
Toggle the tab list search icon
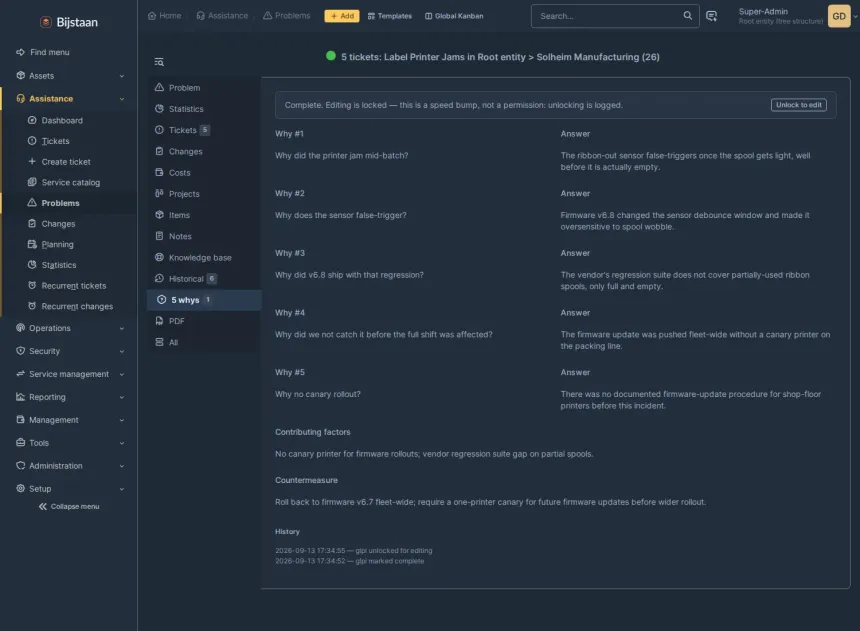[159, 62]
